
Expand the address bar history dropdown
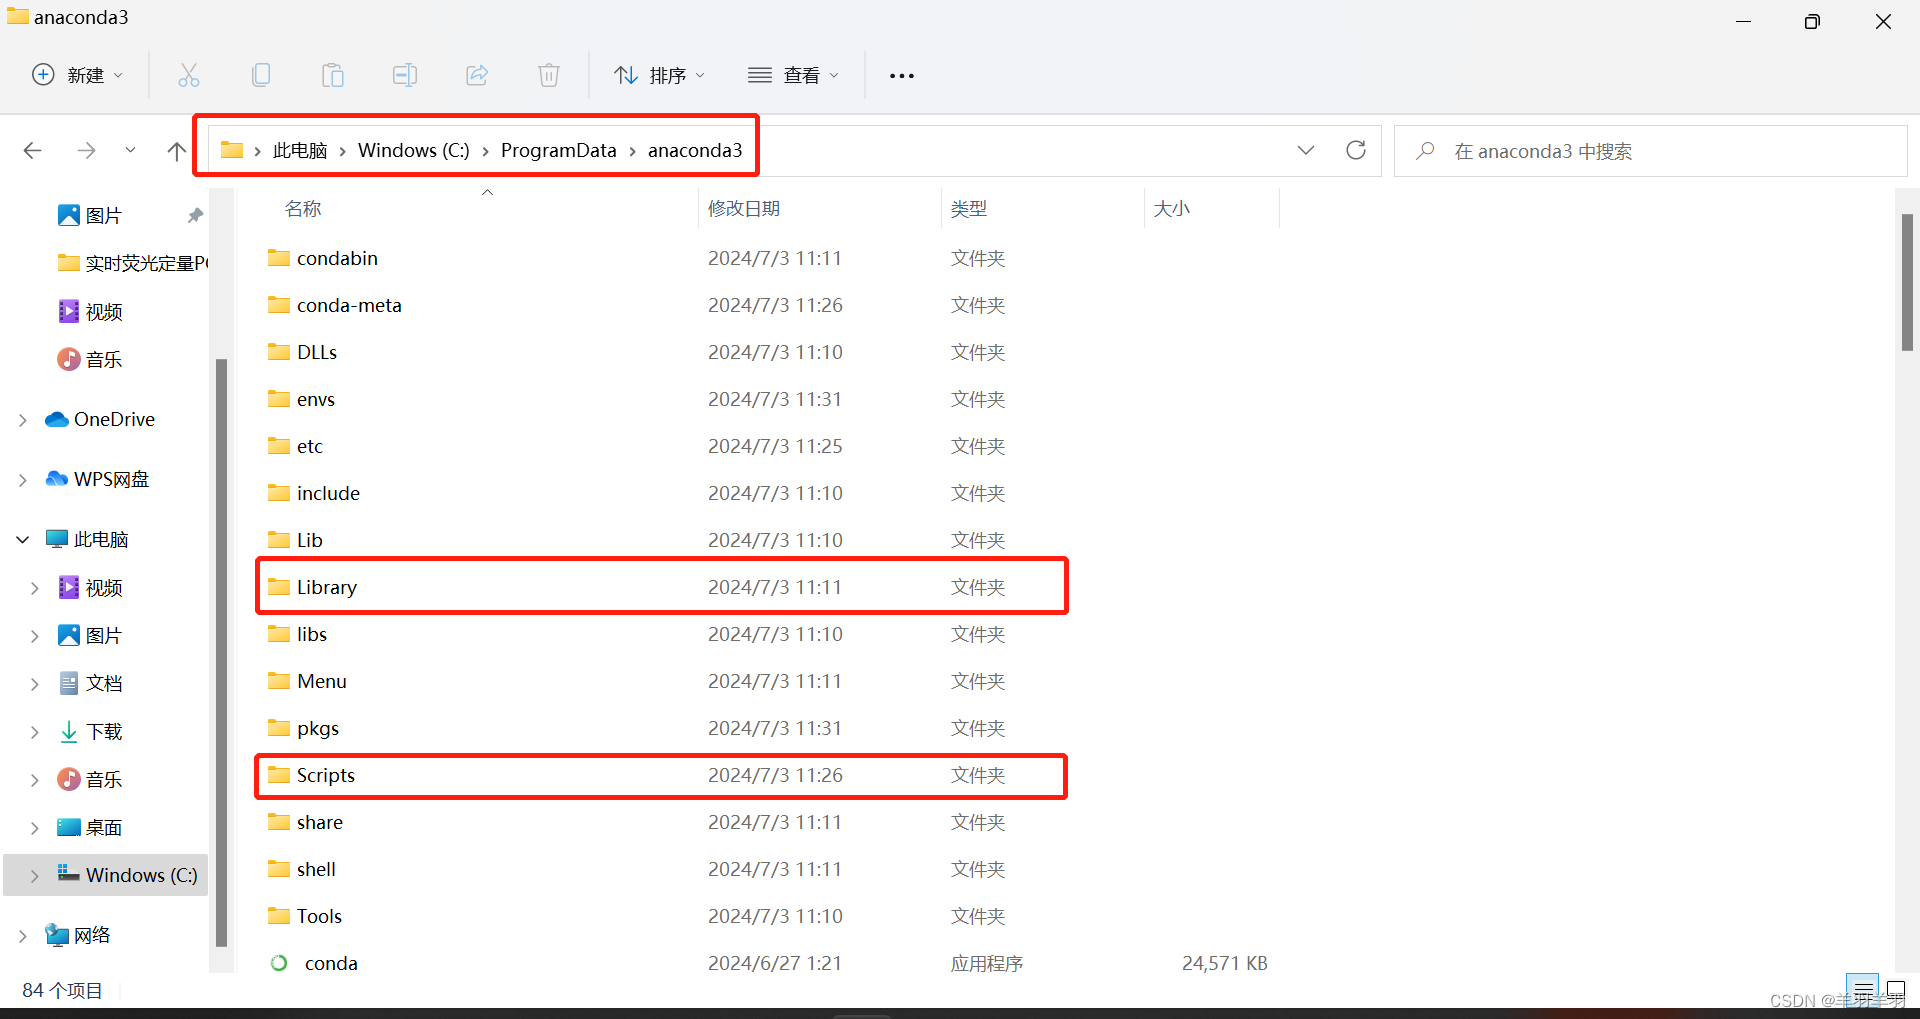pos(1306,150)
